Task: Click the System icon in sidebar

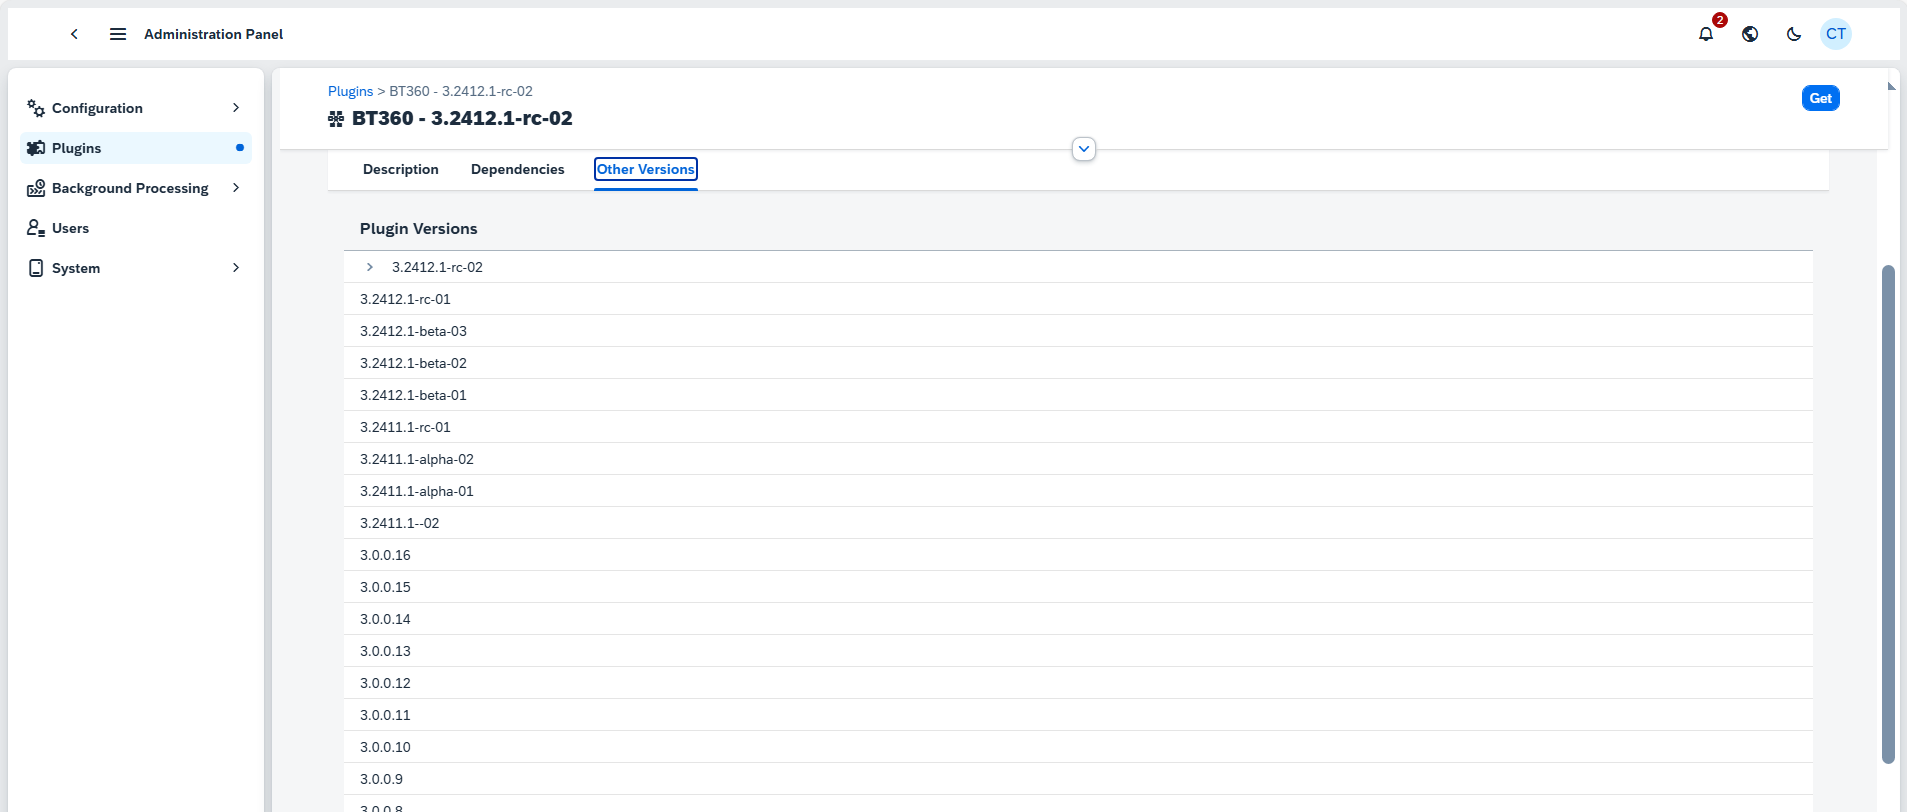Action: pyautogui.click(x=36, y=268)
